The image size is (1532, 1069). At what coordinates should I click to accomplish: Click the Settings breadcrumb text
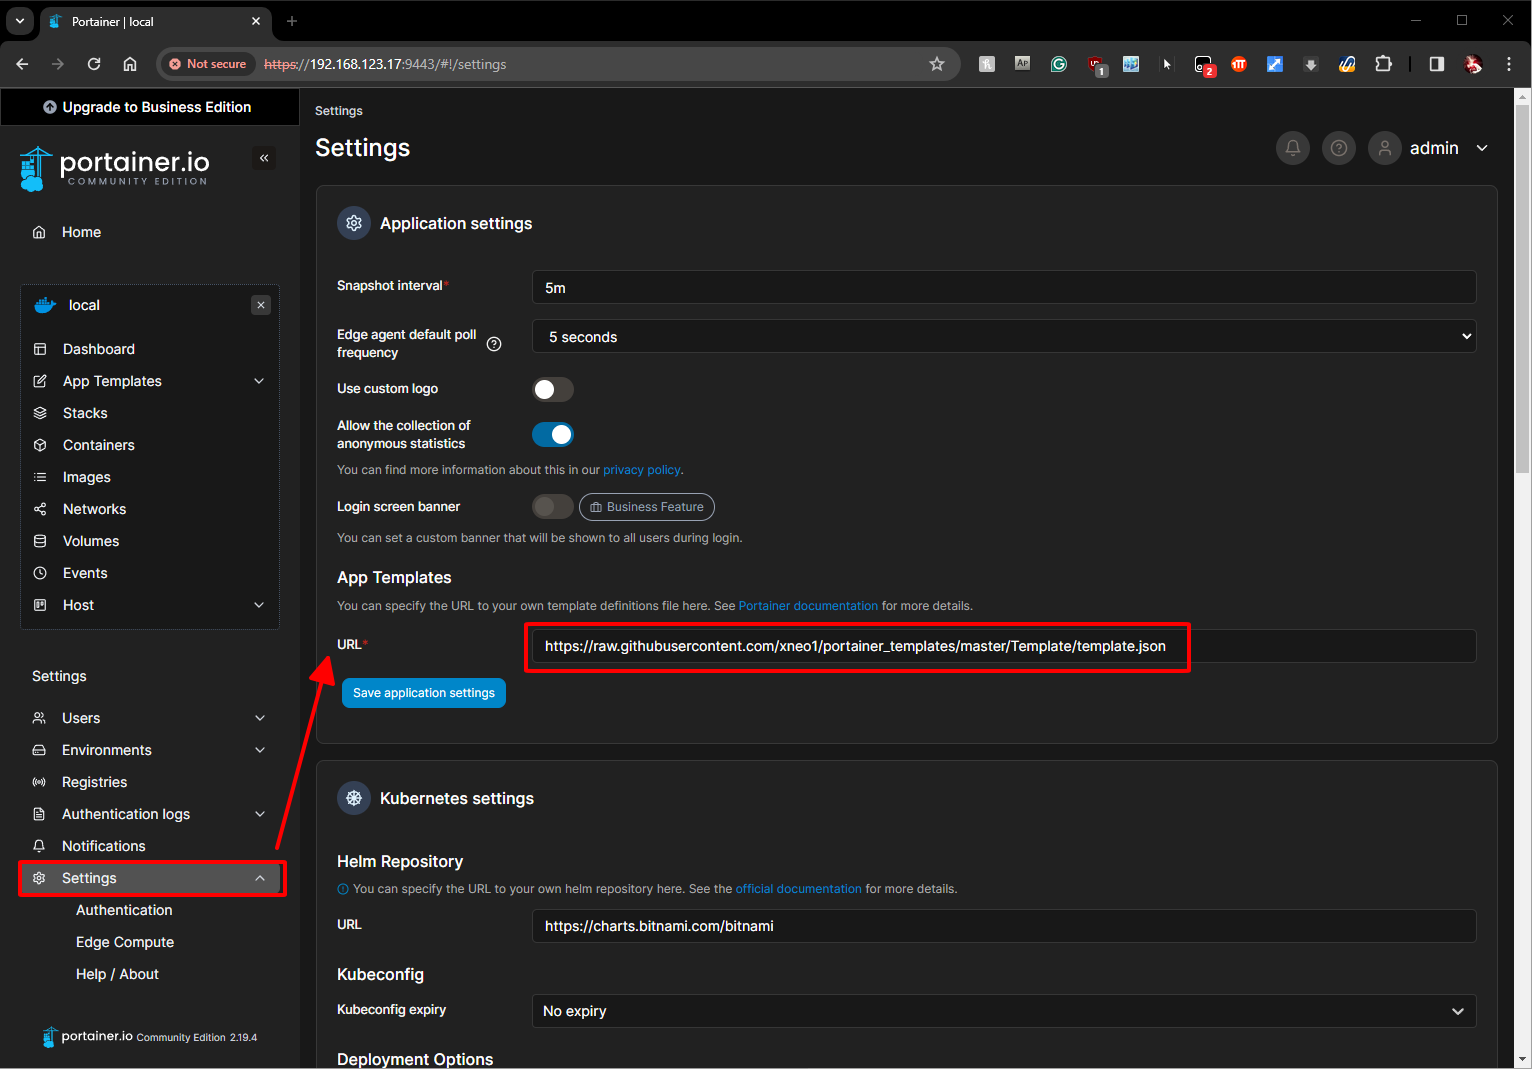click(339, 111)
